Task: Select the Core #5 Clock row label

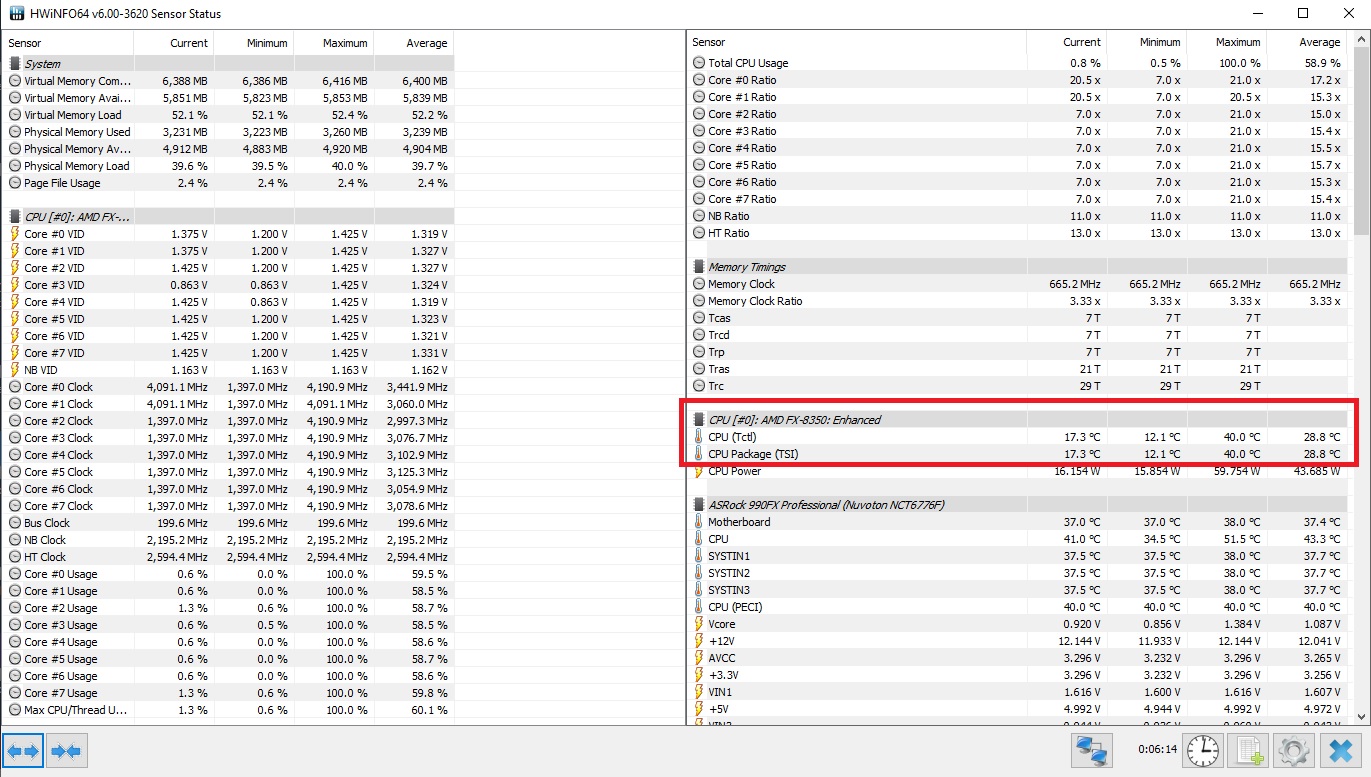Action: tap(58, 472)
